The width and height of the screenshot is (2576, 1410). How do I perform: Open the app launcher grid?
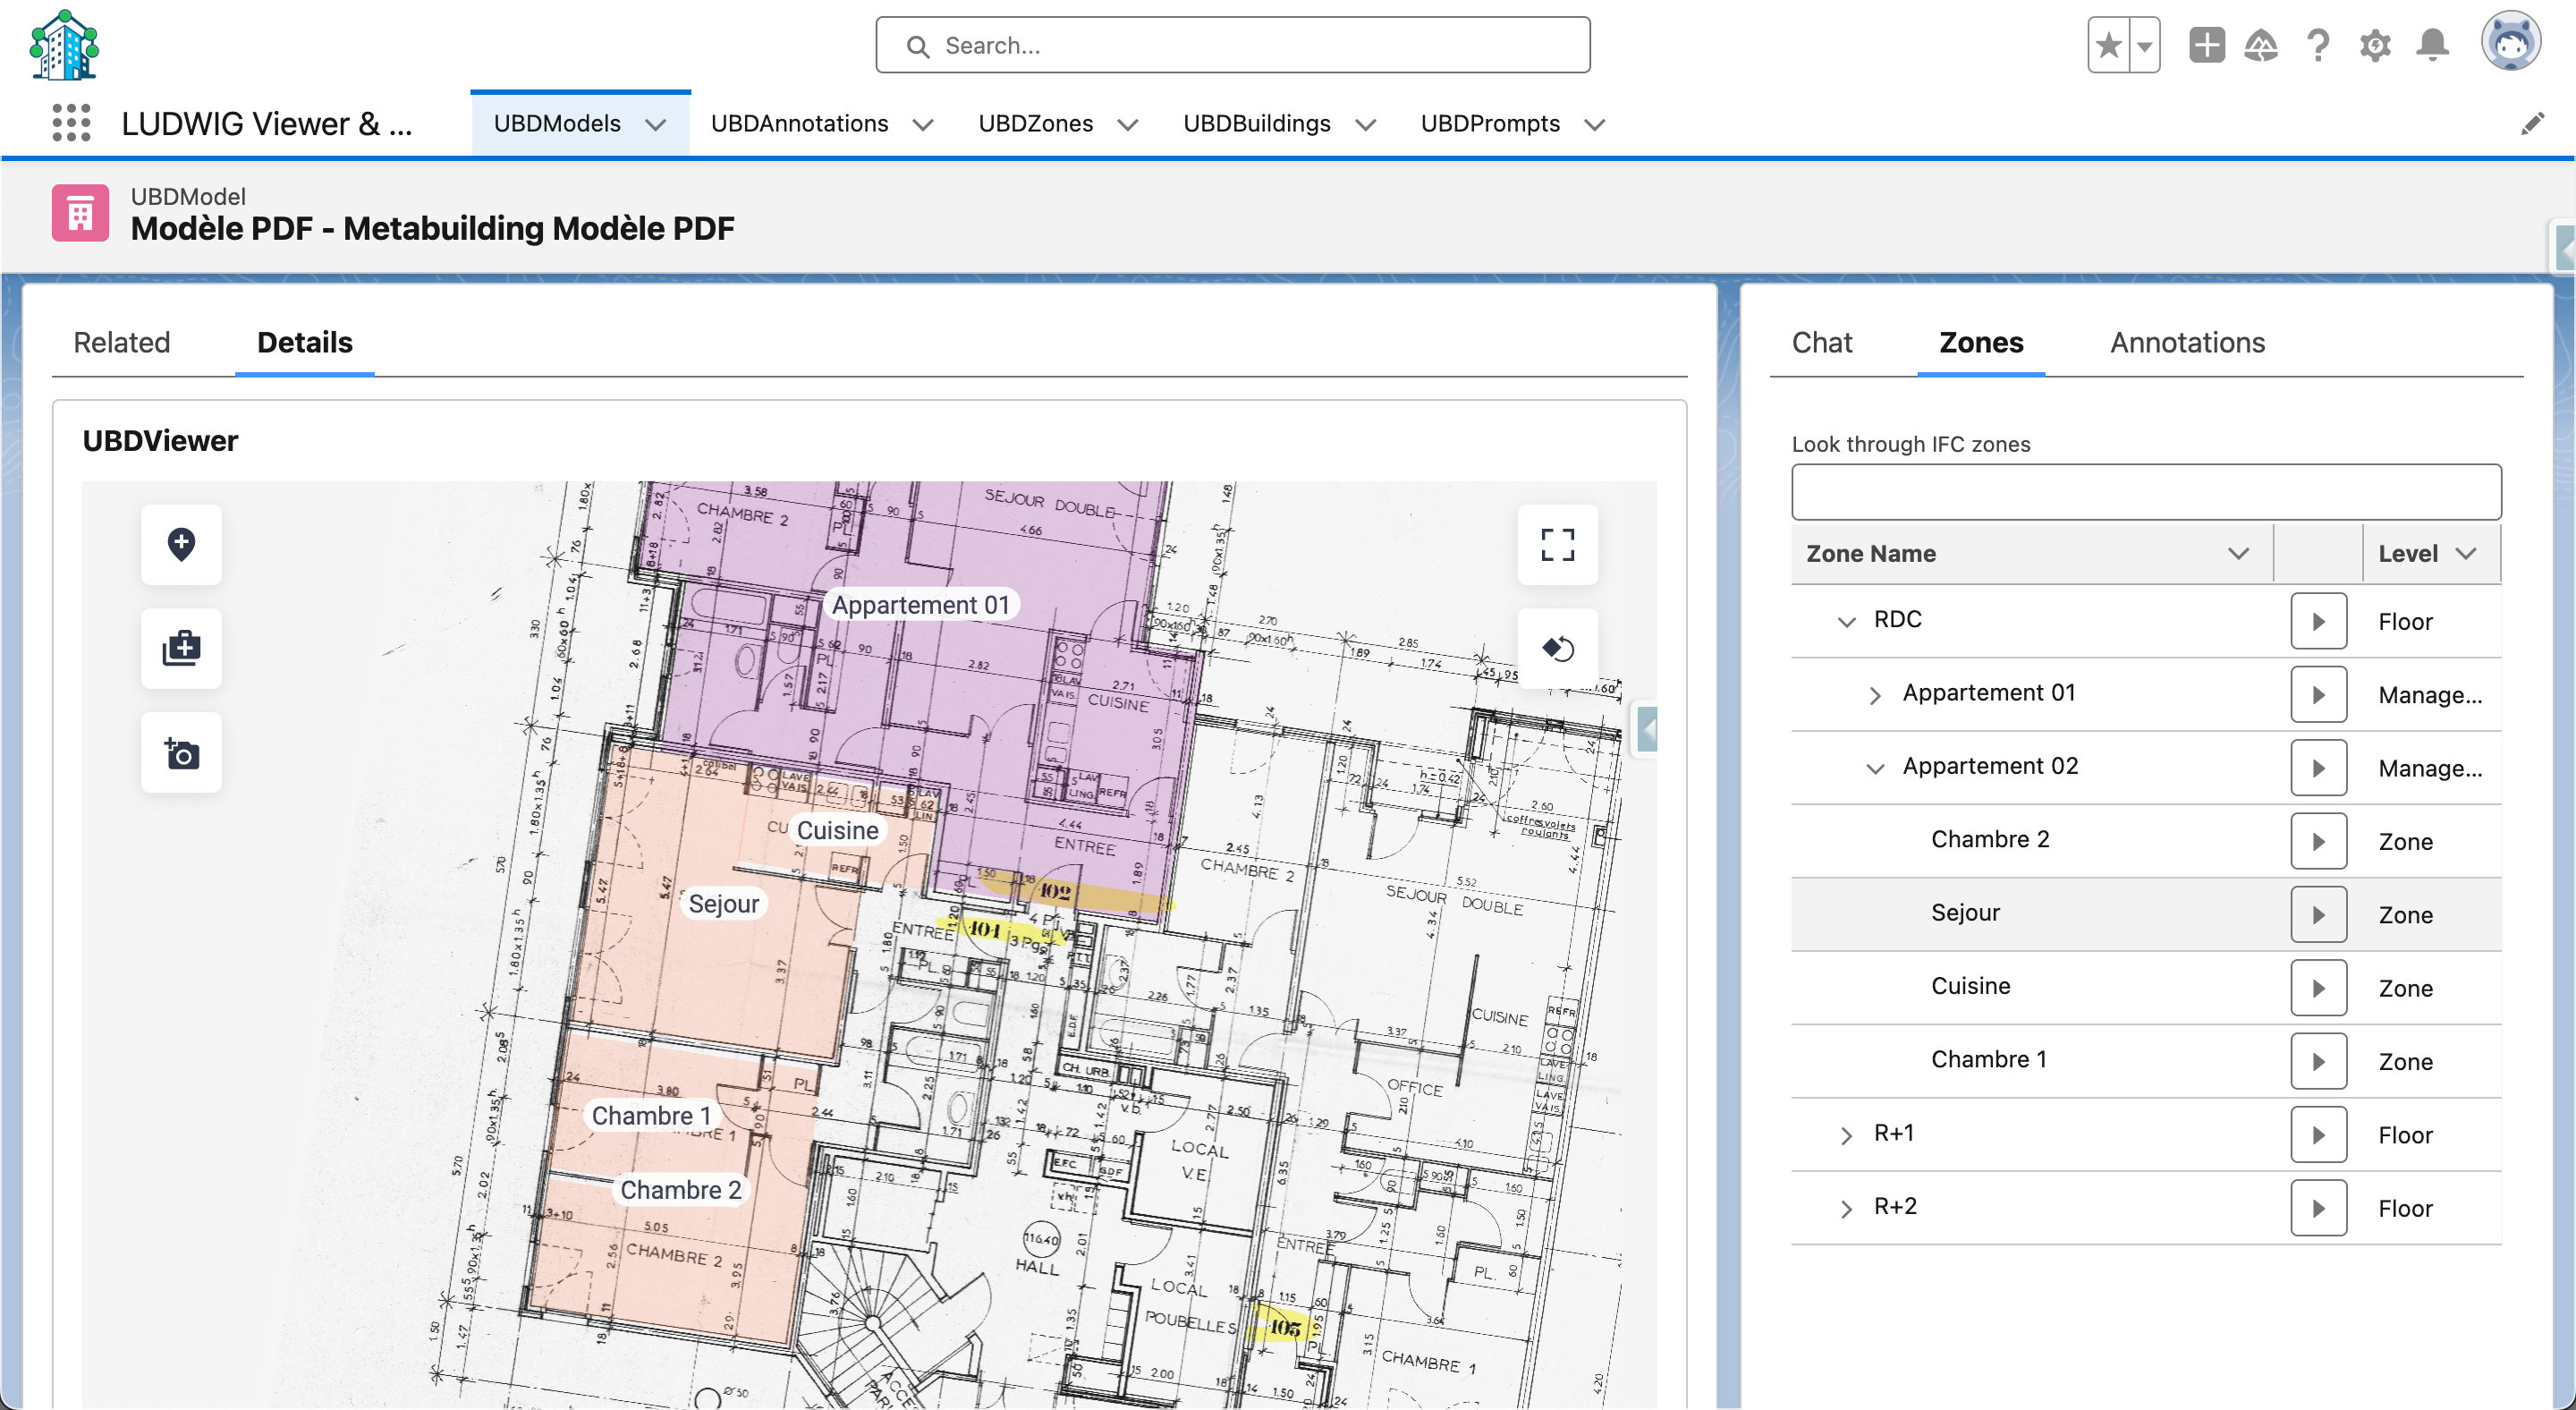click(71, 123)
